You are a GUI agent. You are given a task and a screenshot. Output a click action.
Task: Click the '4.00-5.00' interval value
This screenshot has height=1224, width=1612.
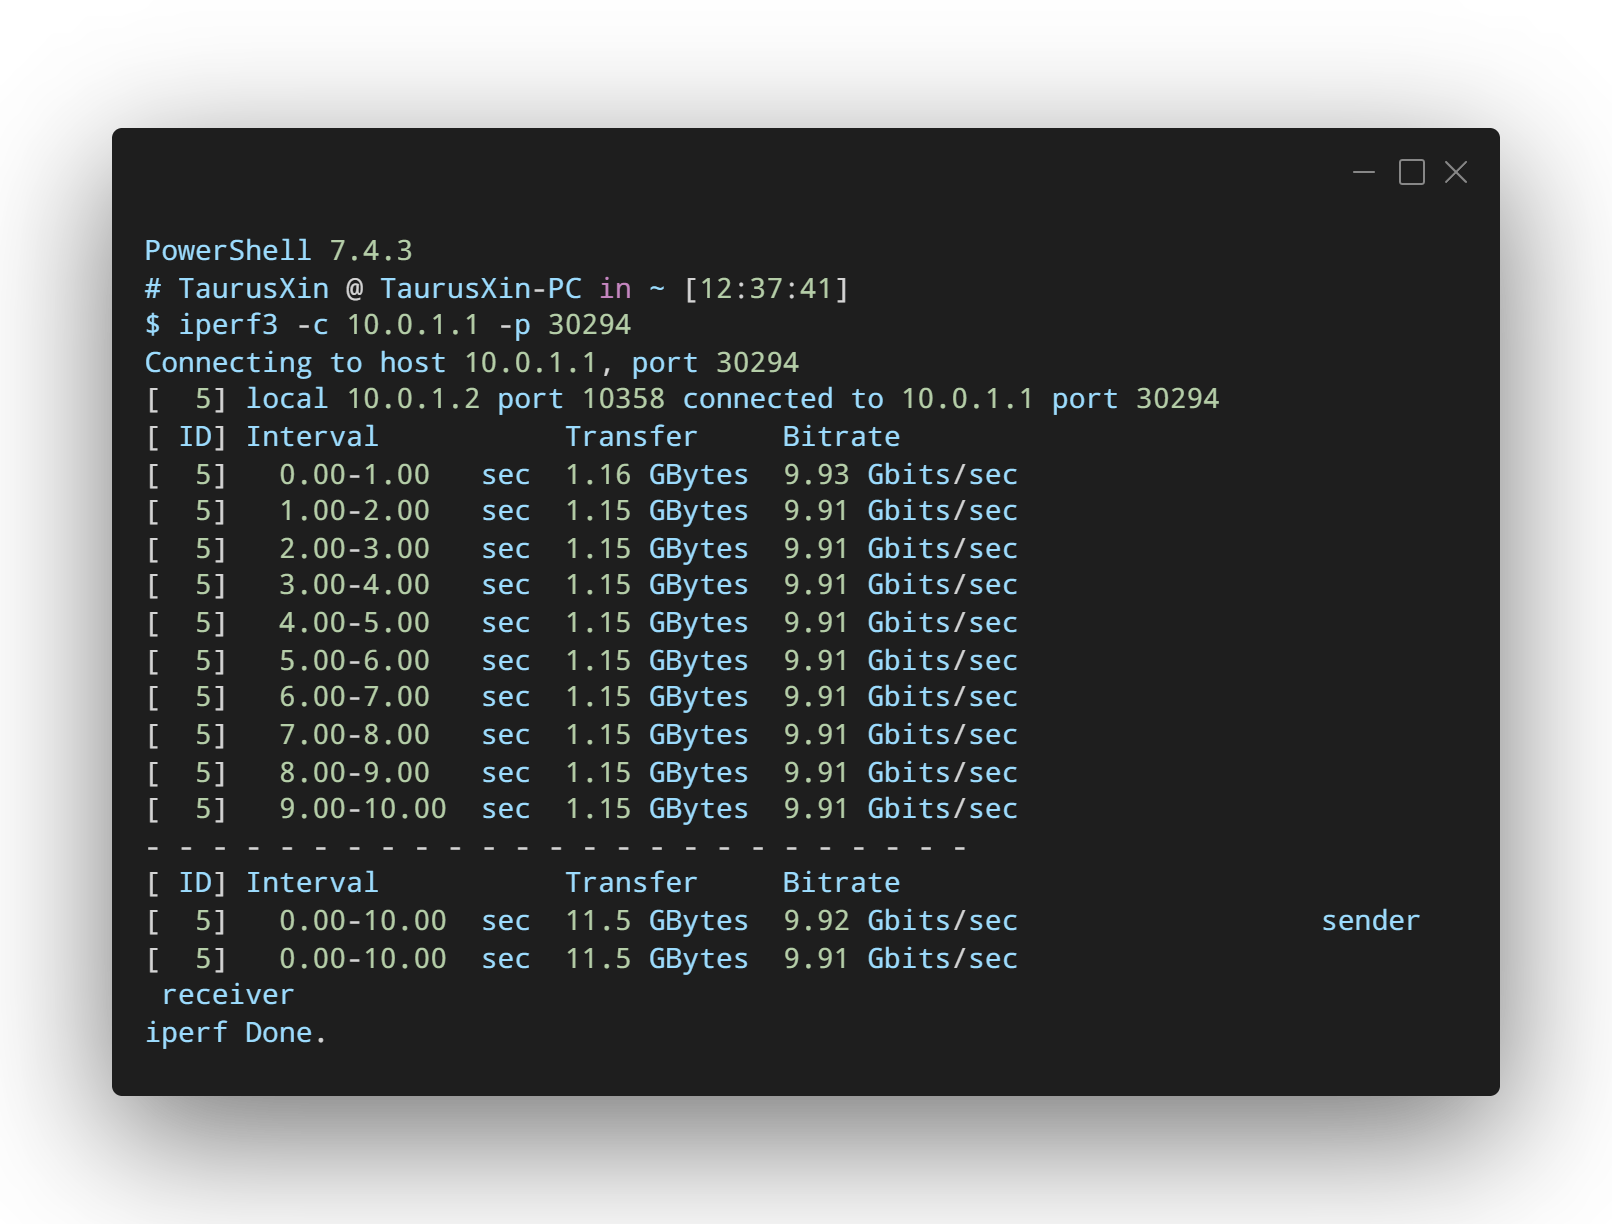coord(354,622)
